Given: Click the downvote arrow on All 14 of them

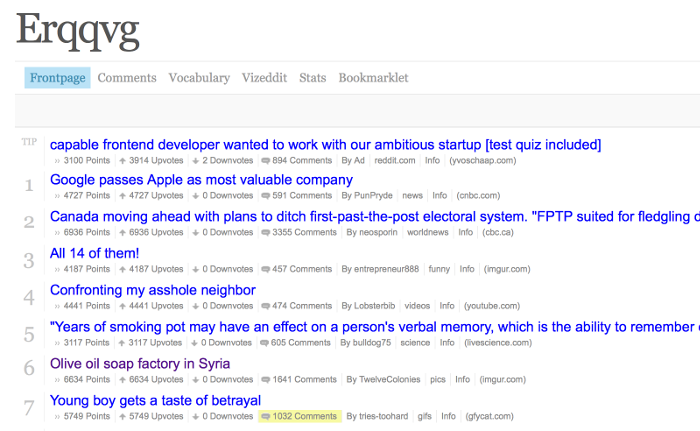Looking at the screenshot, I should pyautogui.click(x=196, y=270).
